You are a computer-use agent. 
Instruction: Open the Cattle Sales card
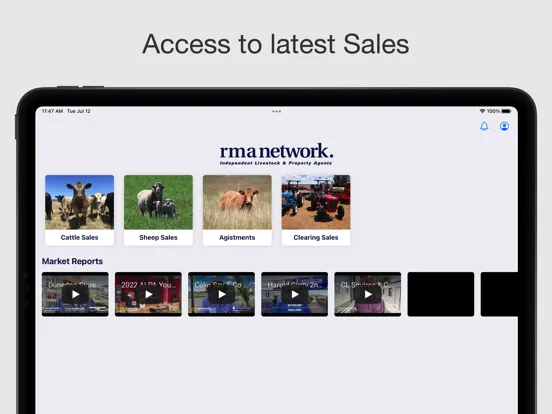[80, 210]
